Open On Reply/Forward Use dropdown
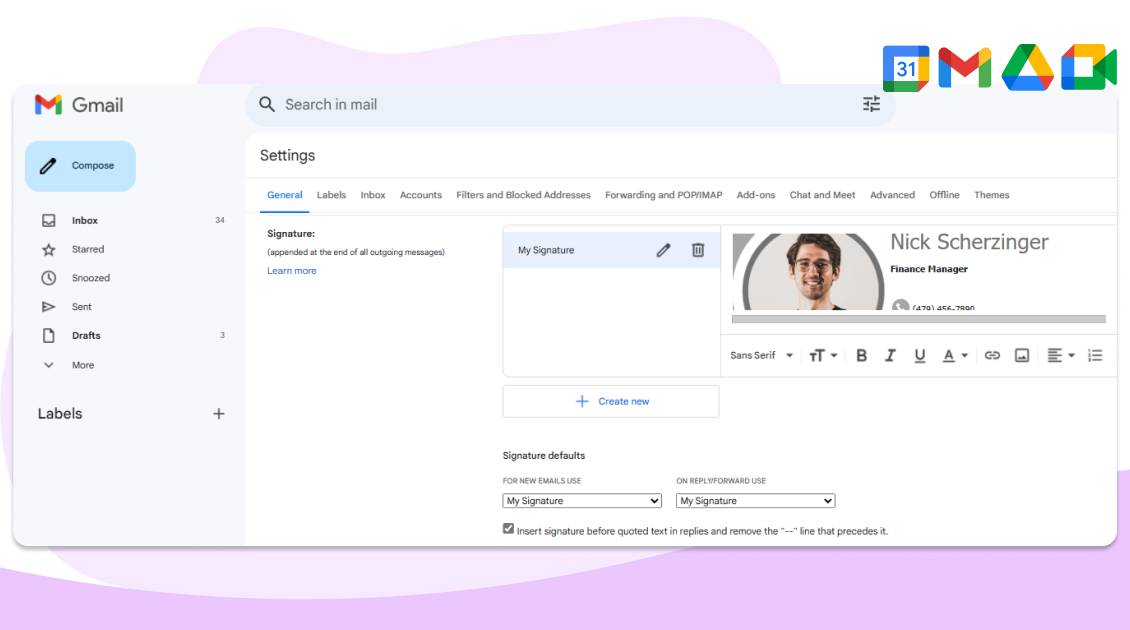This screenshot has height=630, width=1130. tap(755, 501)
